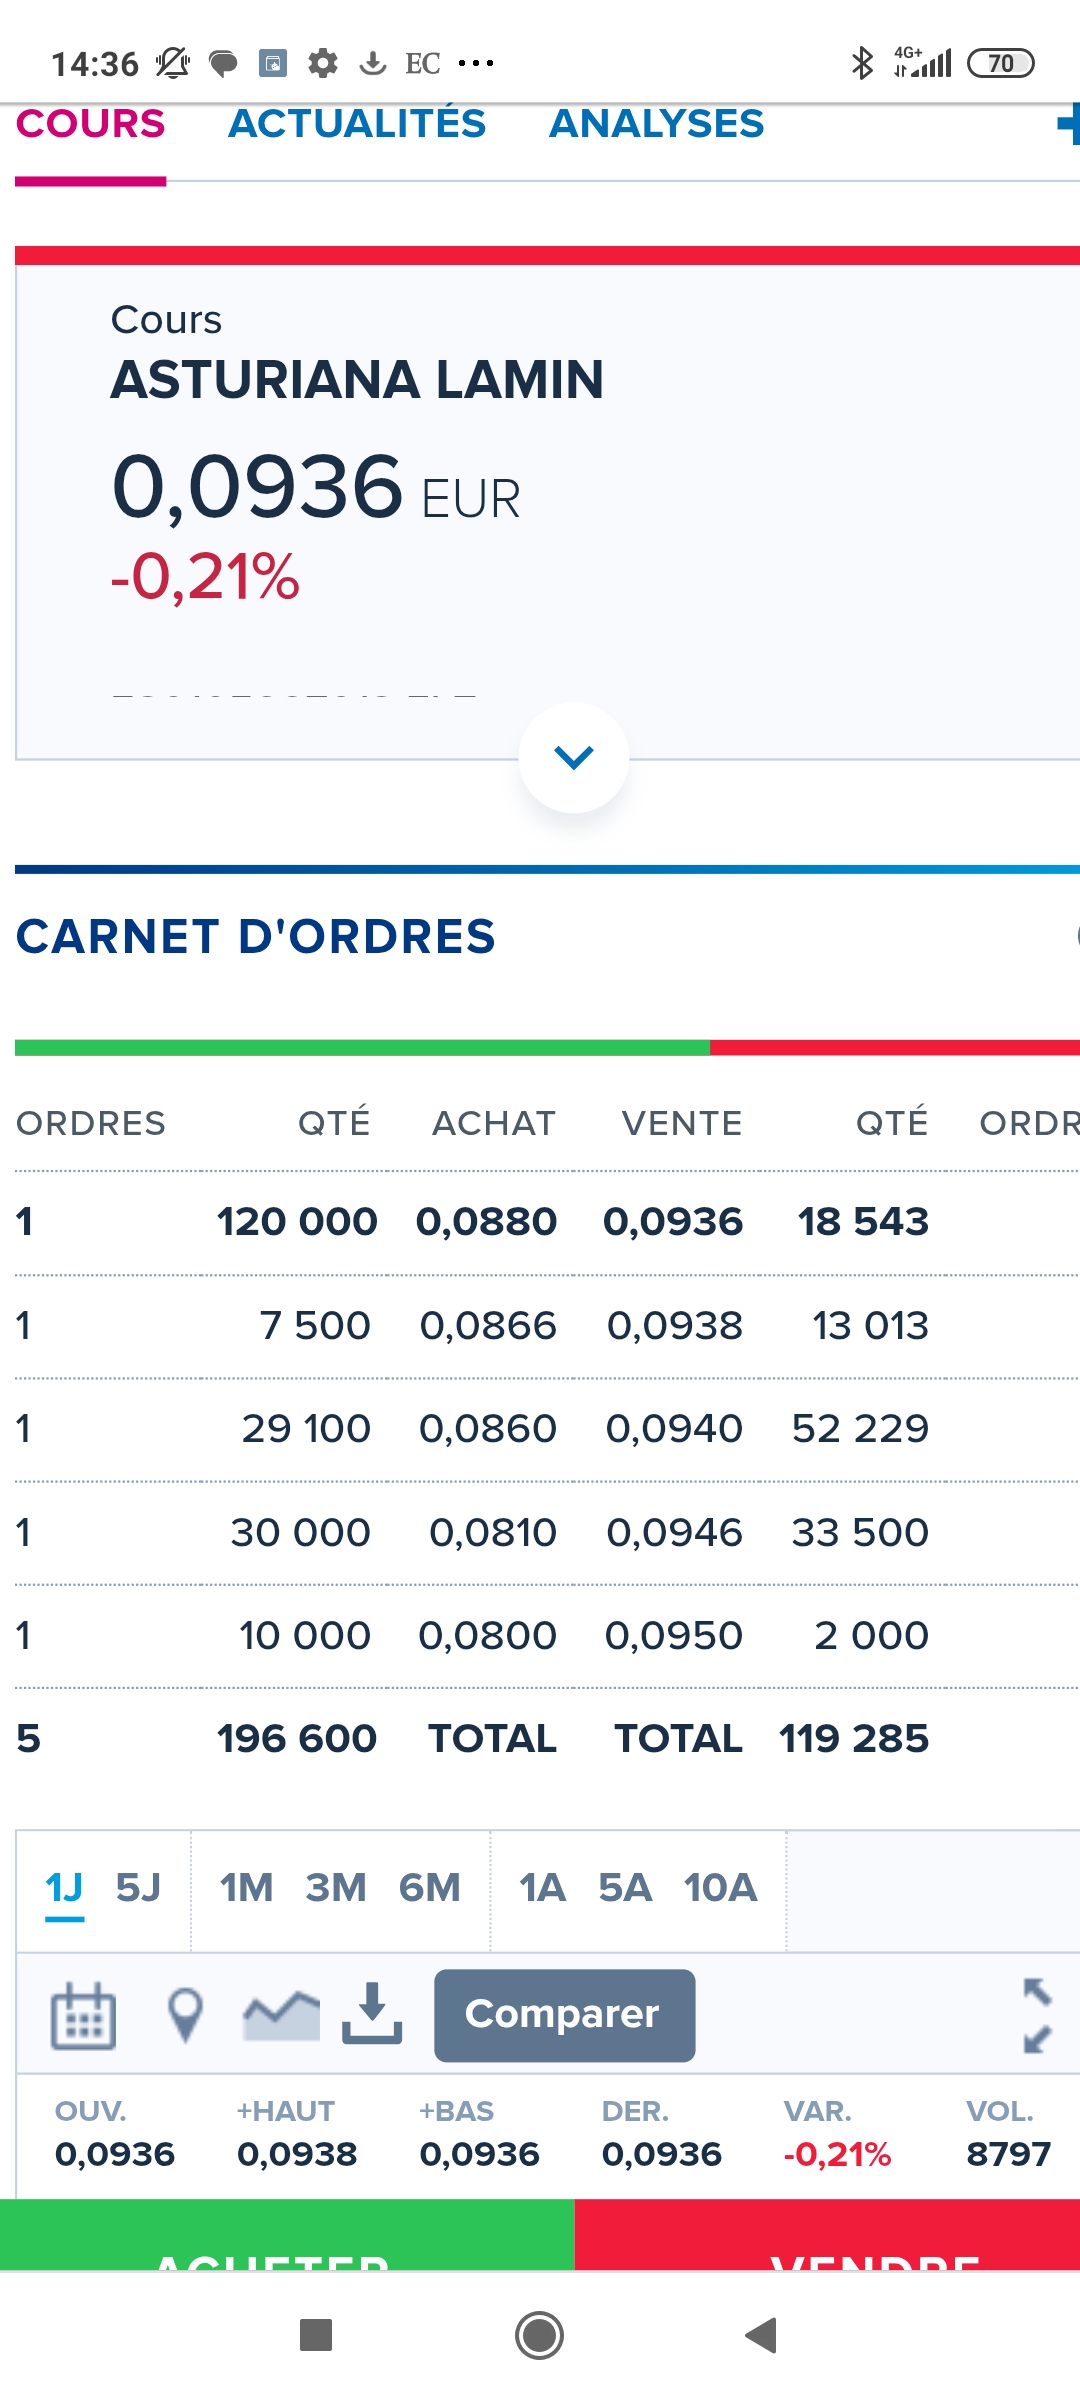Open the calendar date picker icon
The image size is (1080, 2400).
[83, 2015]
